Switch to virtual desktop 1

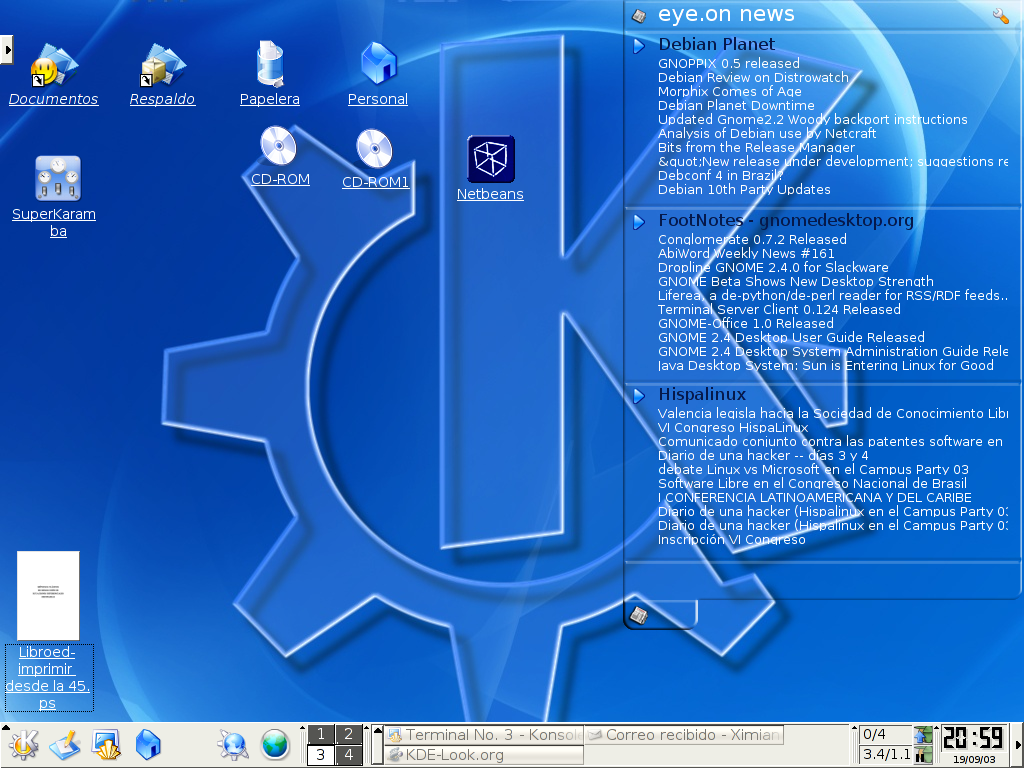(321, 734)
